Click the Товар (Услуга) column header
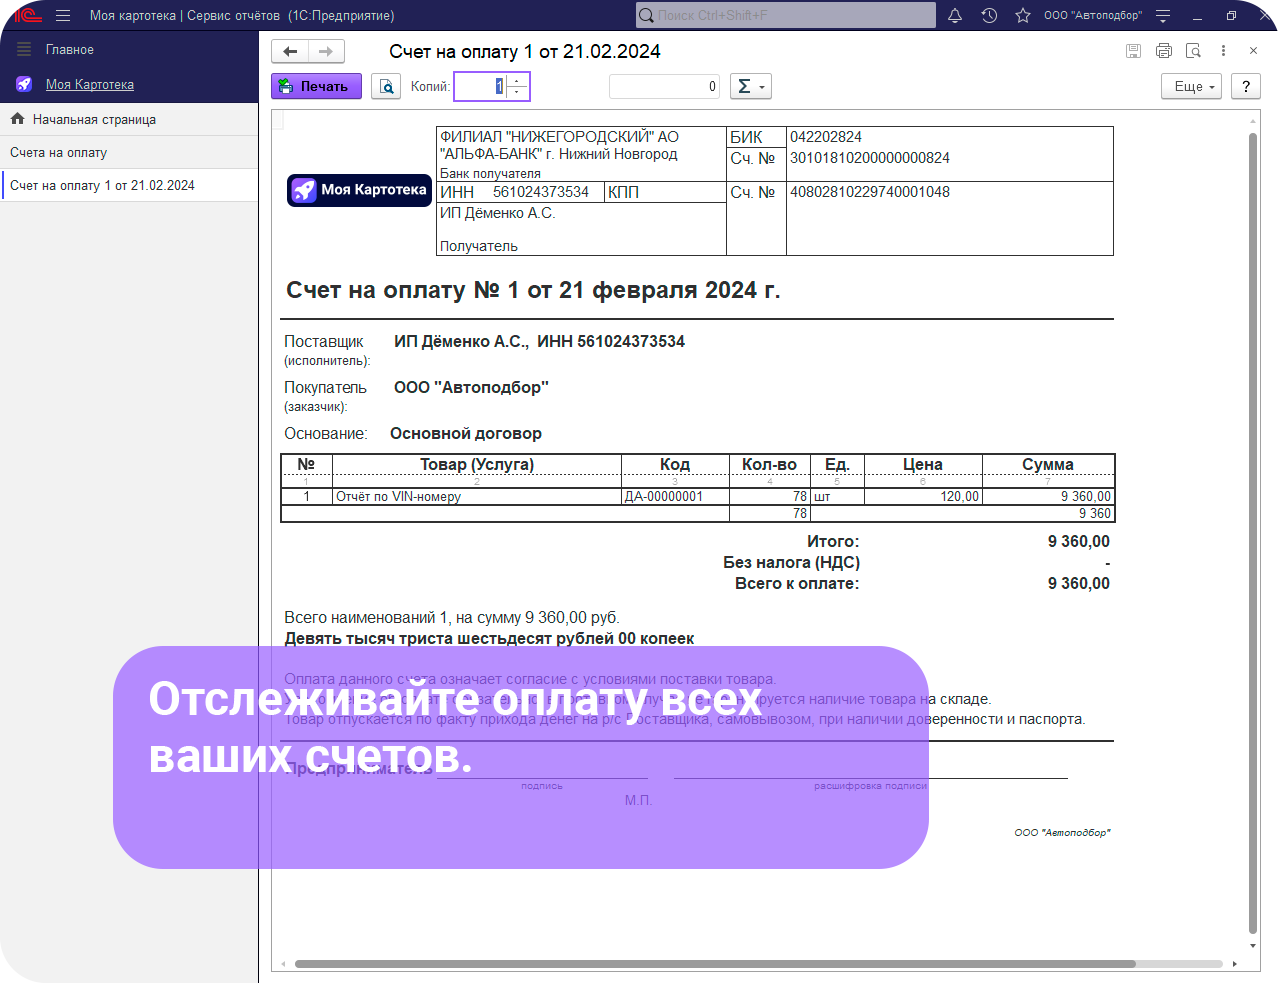Image resolution: width=1280 pixels, height=983 pixels. 477,465
